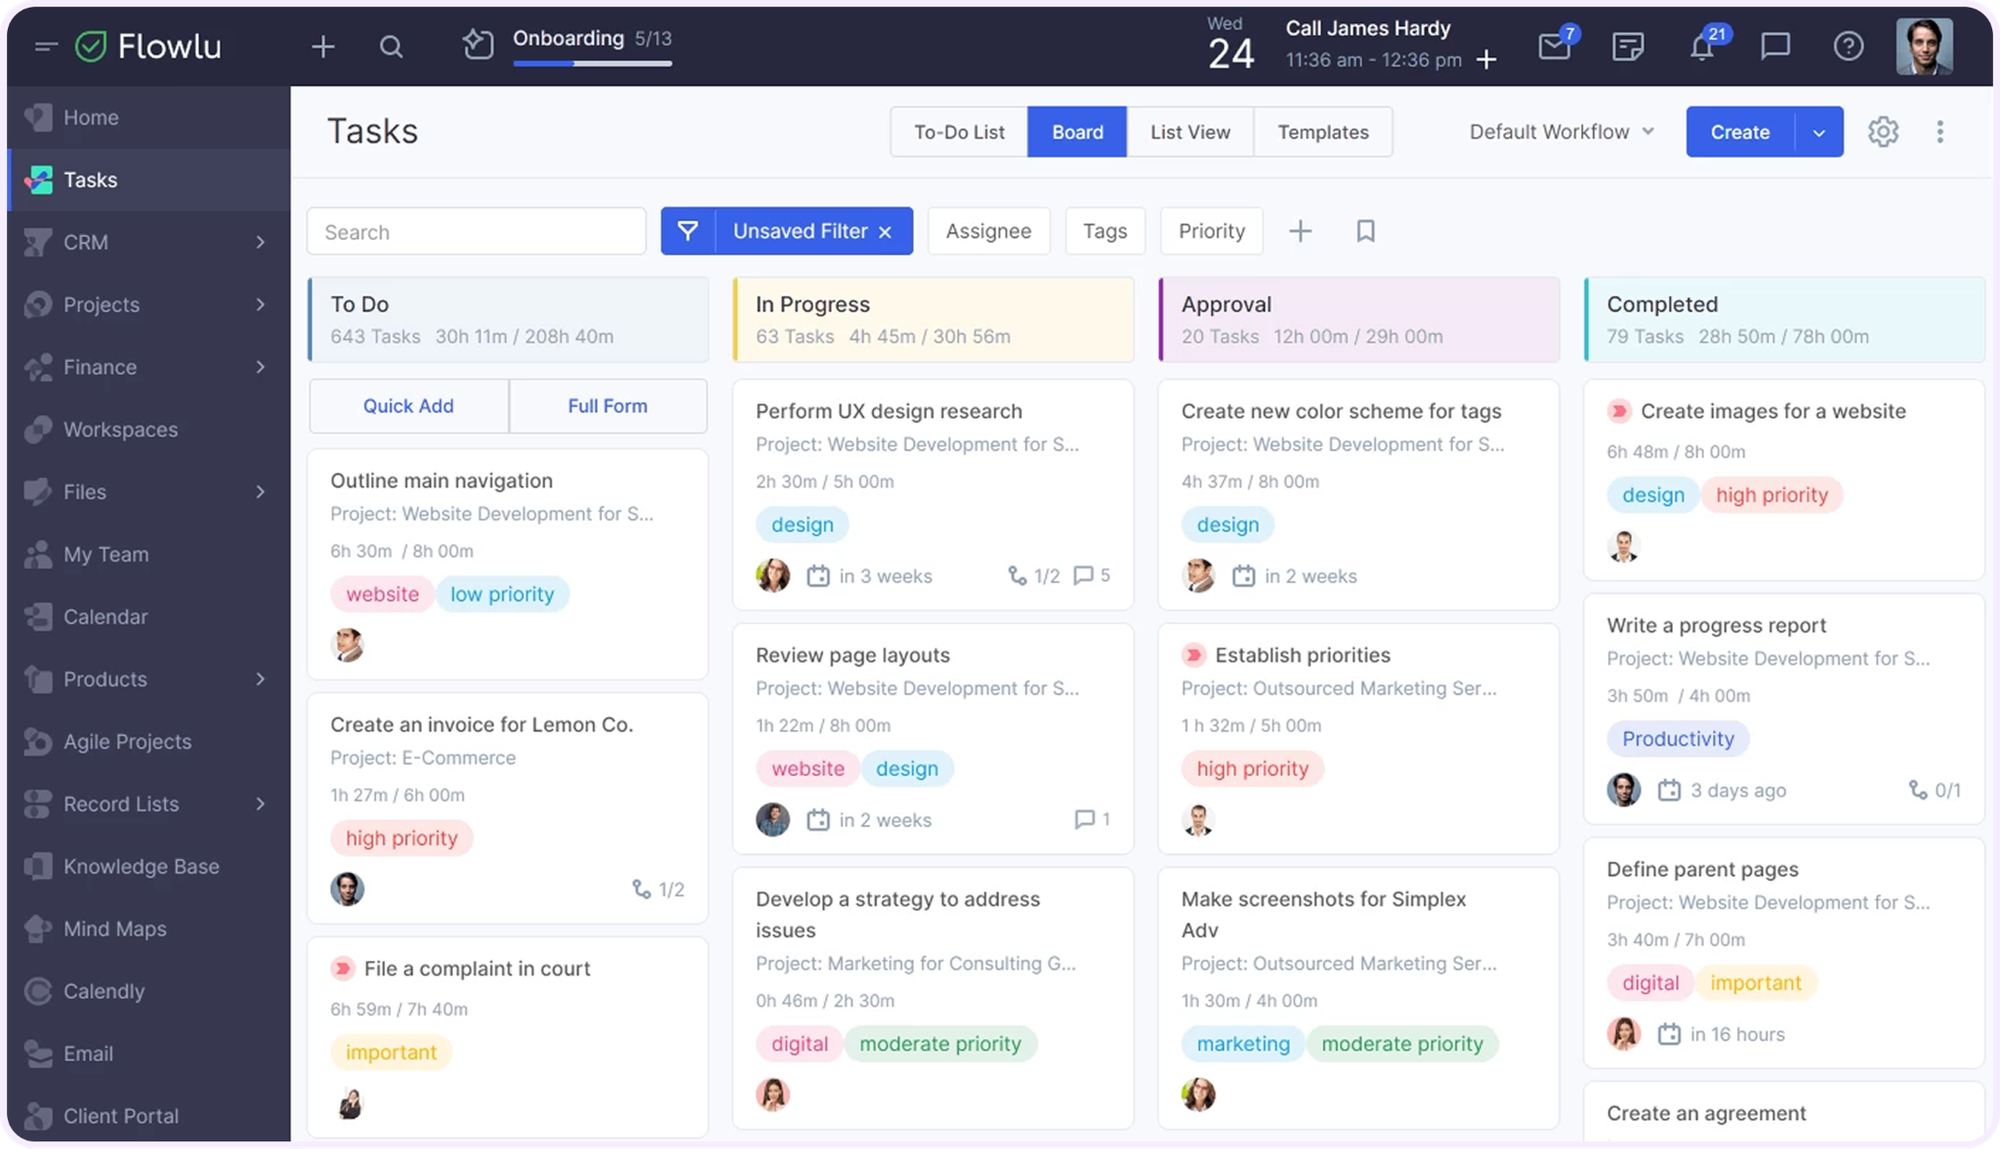Viewport: 2000px width, 1149px height.
Task: Open the Tasks settings gear icon
Action: pyautogui.click(x=1883, y=132)
